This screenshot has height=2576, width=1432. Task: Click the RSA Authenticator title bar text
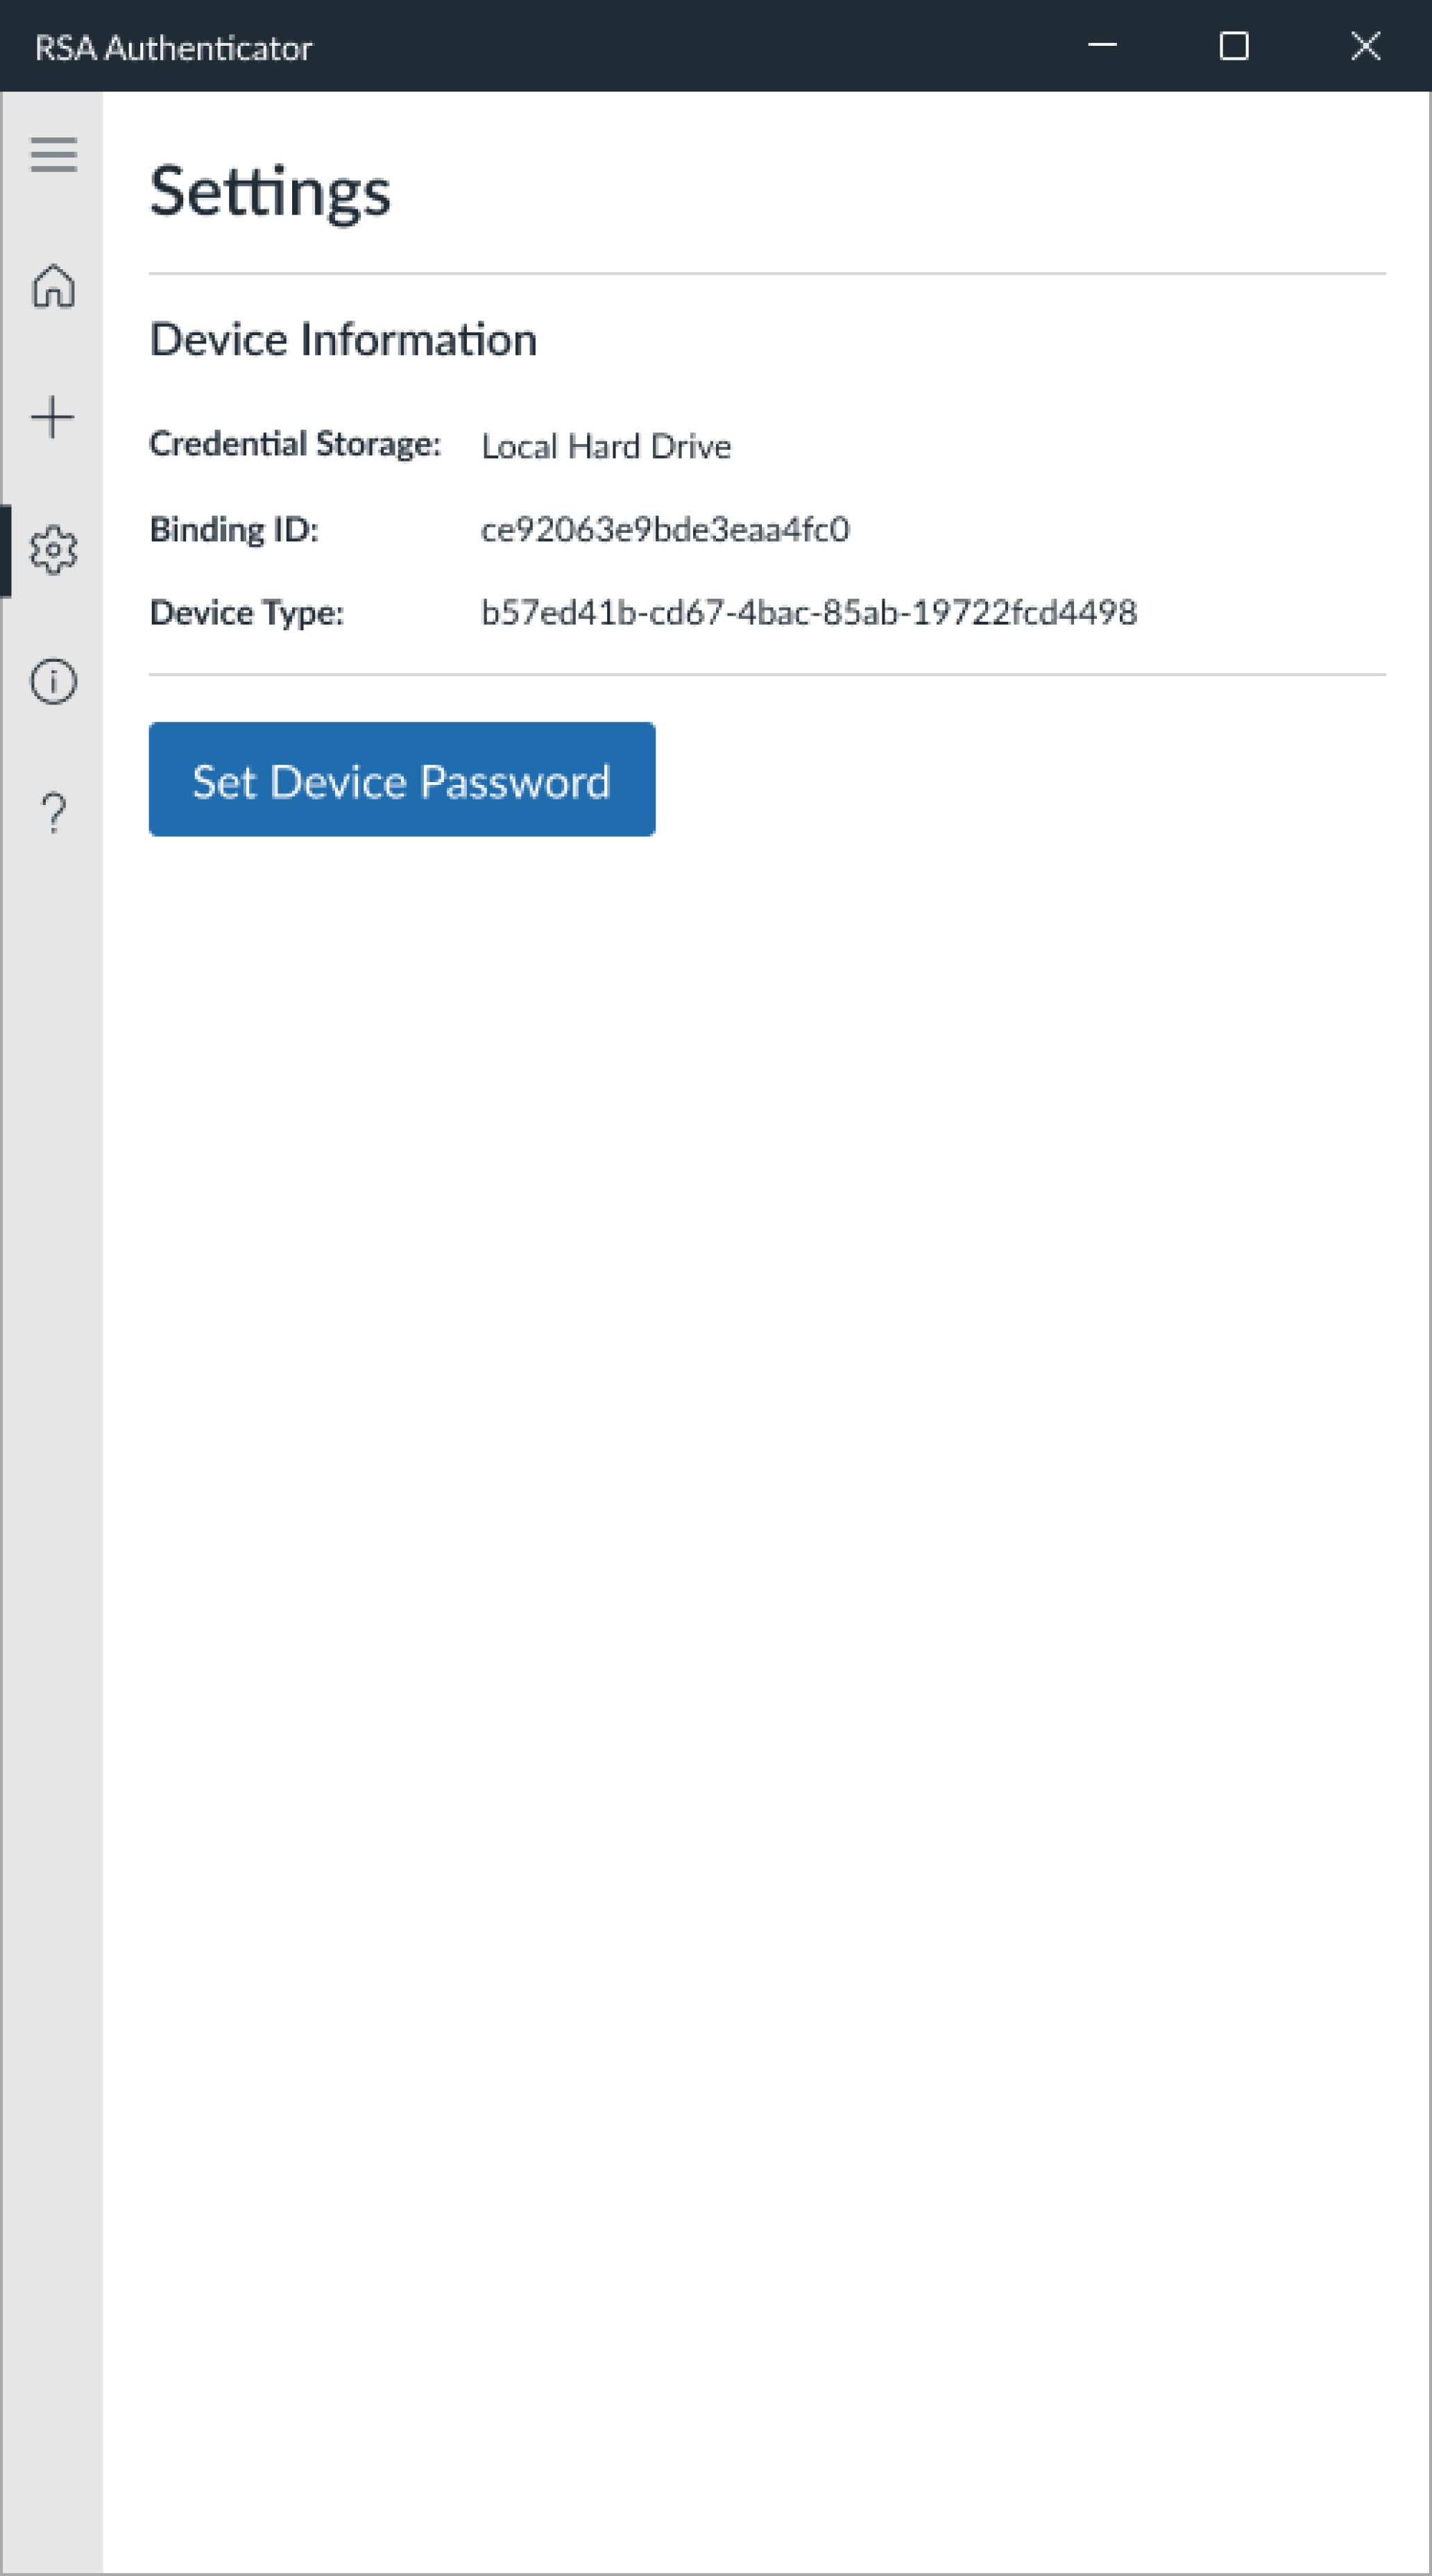173,48
